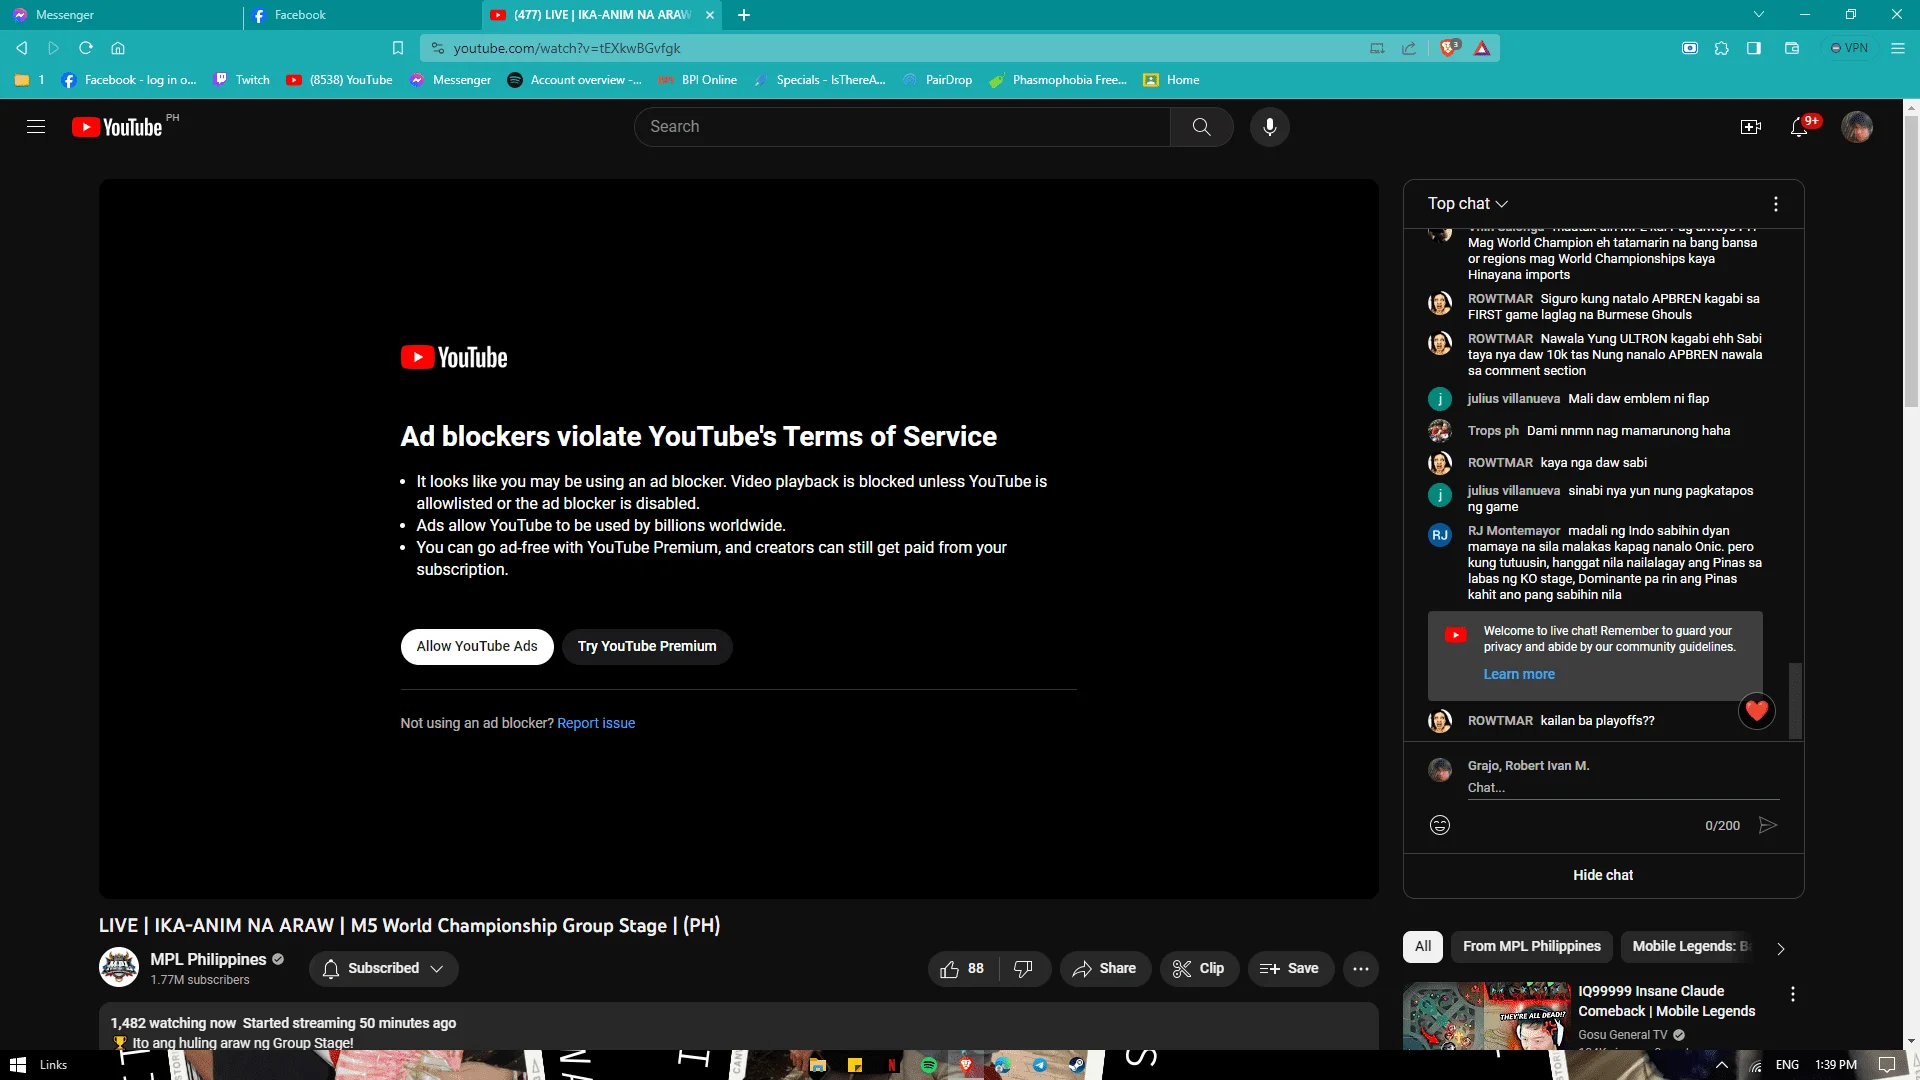Open options for Claude Comeback video
The image size is (1920, 1080).
1793,994
